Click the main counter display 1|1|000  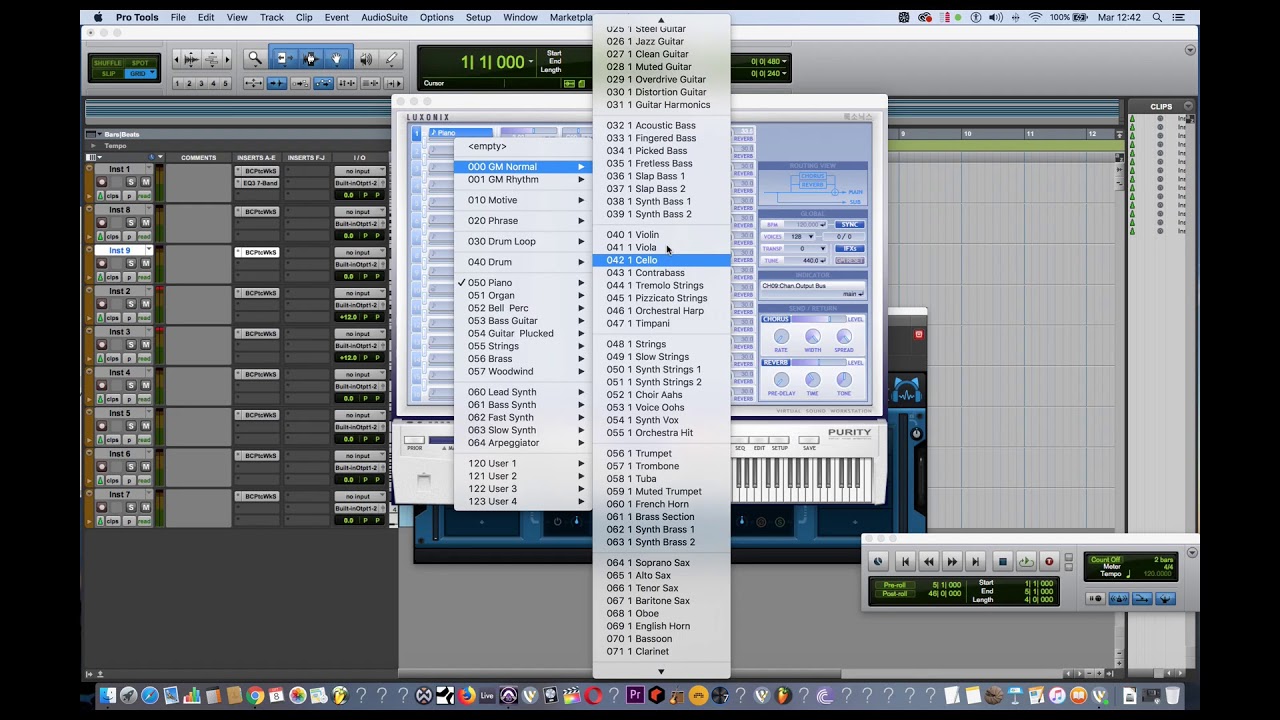(494, 62)
